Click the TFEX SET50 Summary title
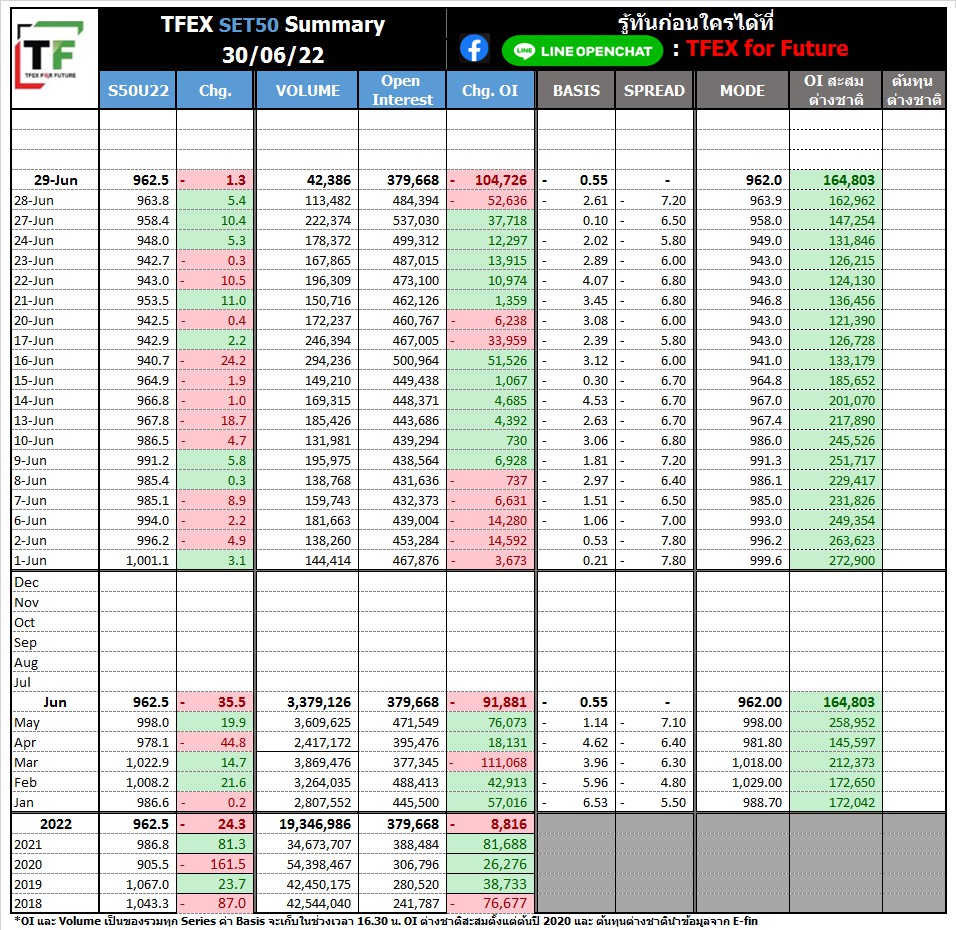The height and width of the screenshot is (930, 956). (x=273, y=24)
